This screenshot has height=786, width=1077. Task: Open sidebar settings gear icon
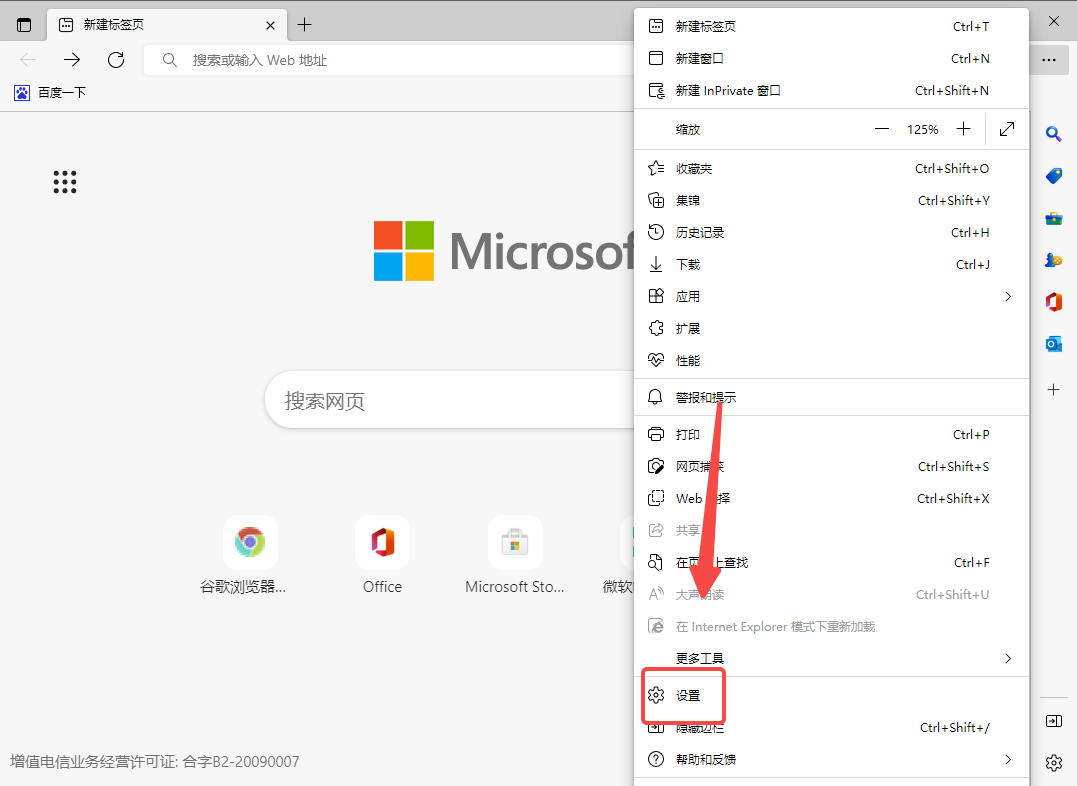[x=1054, y=762]
